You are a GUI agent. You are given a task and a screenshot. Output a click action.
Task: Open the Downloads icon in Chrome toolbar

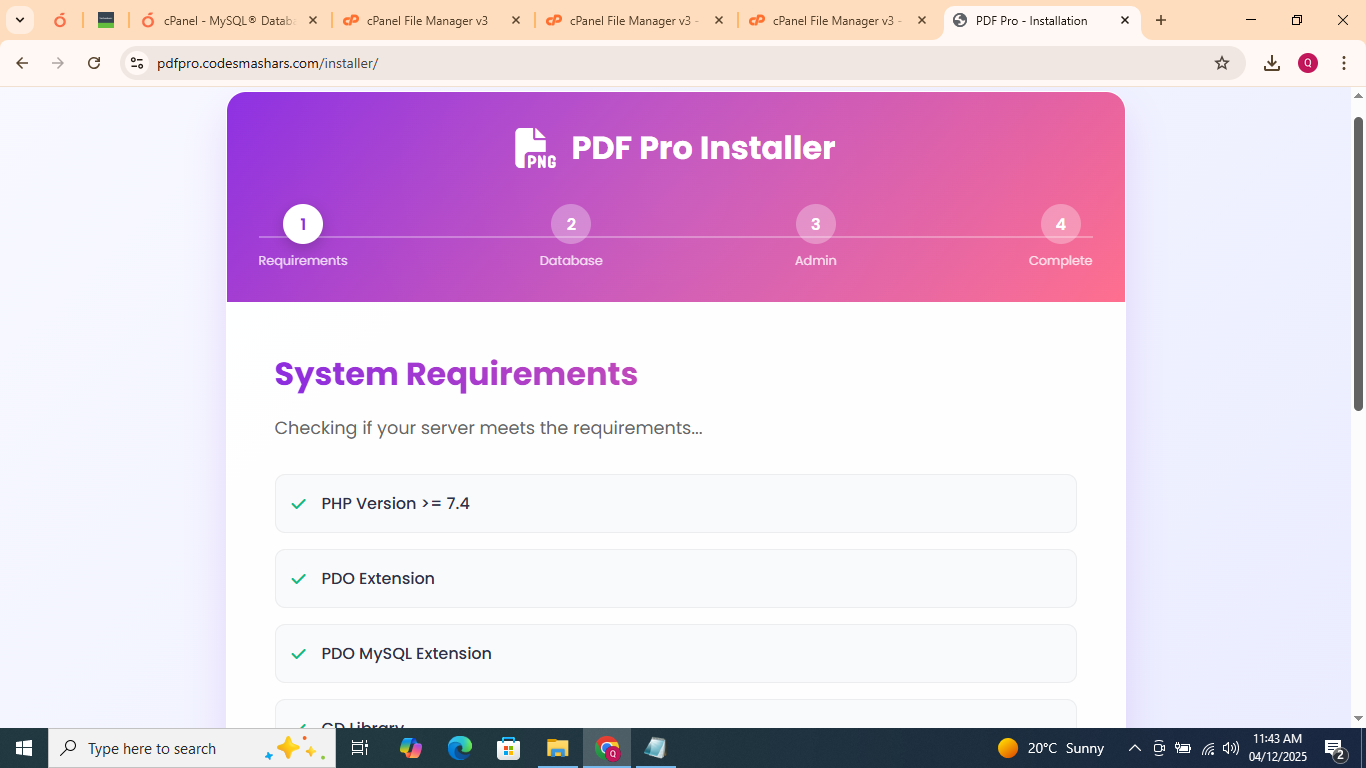tap(1272, 62)
